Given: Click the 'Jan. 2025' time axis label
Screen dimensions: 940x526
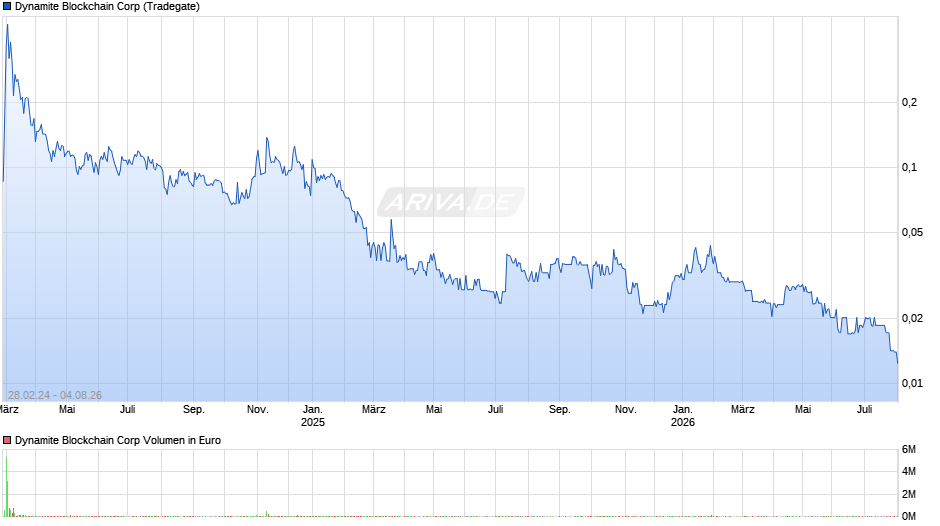Looking at the screenshot, I should click(x=313, y=416).
